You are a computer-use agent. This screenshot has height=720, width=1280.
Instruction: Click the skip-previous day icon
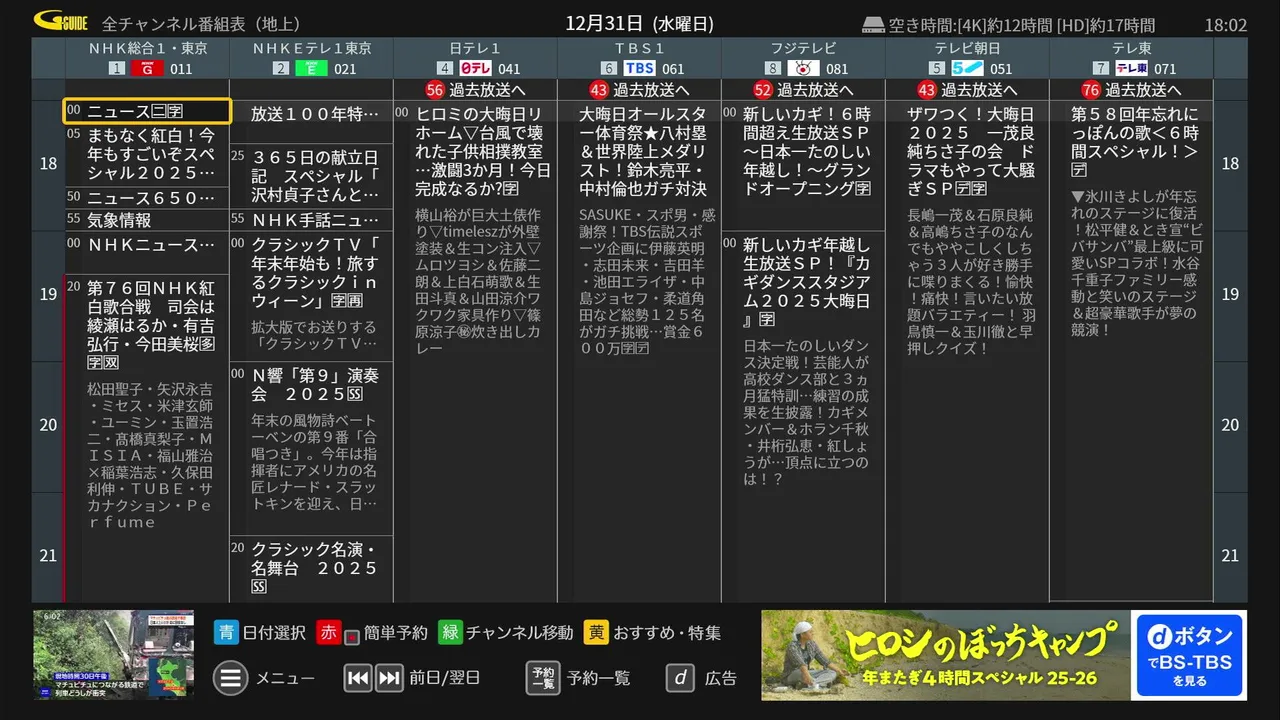[x=357, y=678]
